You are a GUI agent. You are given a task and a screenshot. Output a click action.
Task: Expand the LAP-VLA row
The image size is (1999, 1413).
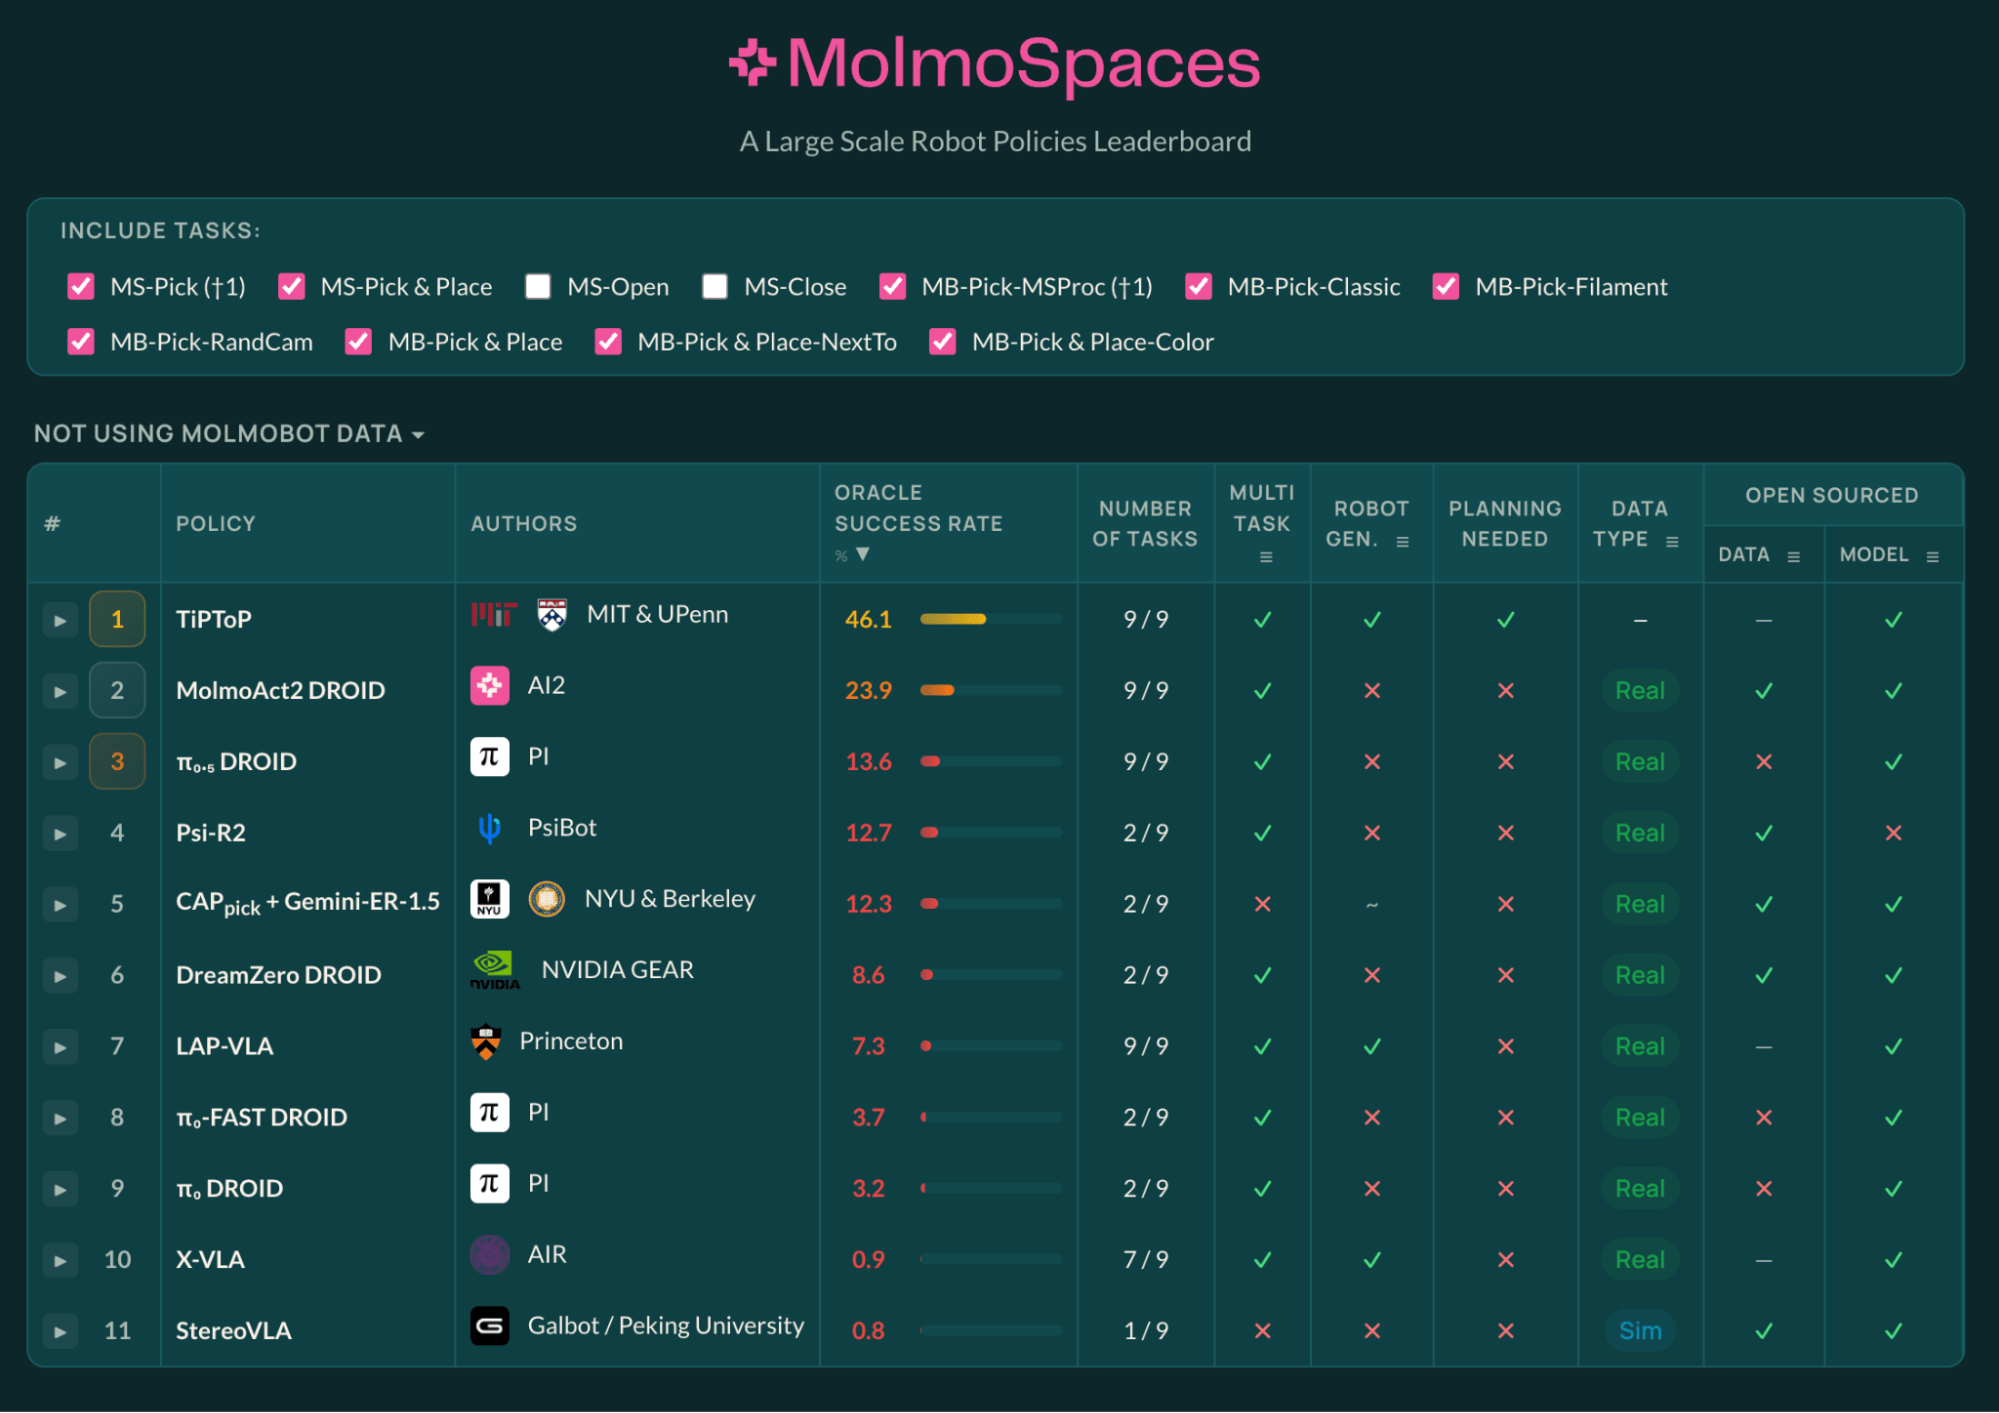pos(60,1047)
